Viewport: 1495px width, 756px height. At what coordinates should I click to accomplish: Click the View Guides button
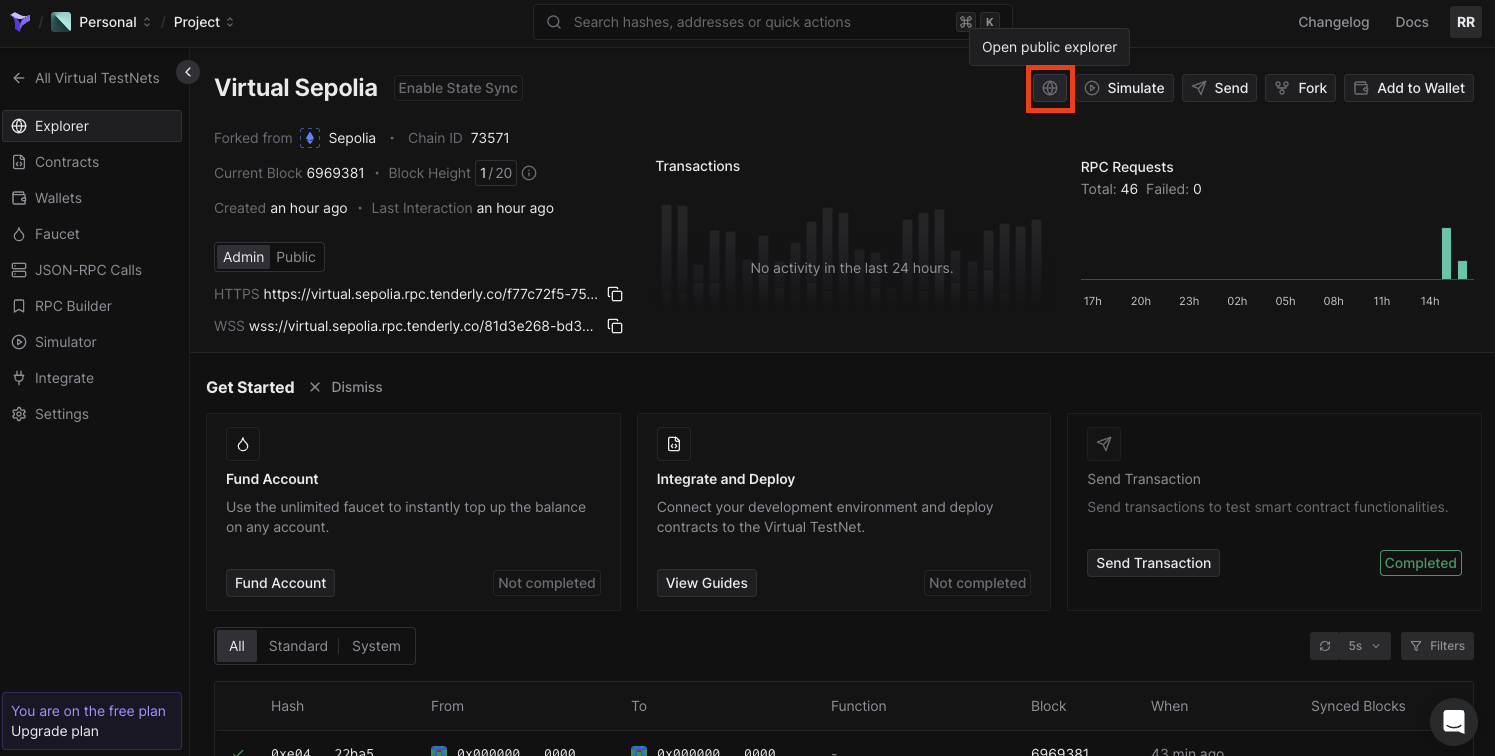click(x=707, y=583)
